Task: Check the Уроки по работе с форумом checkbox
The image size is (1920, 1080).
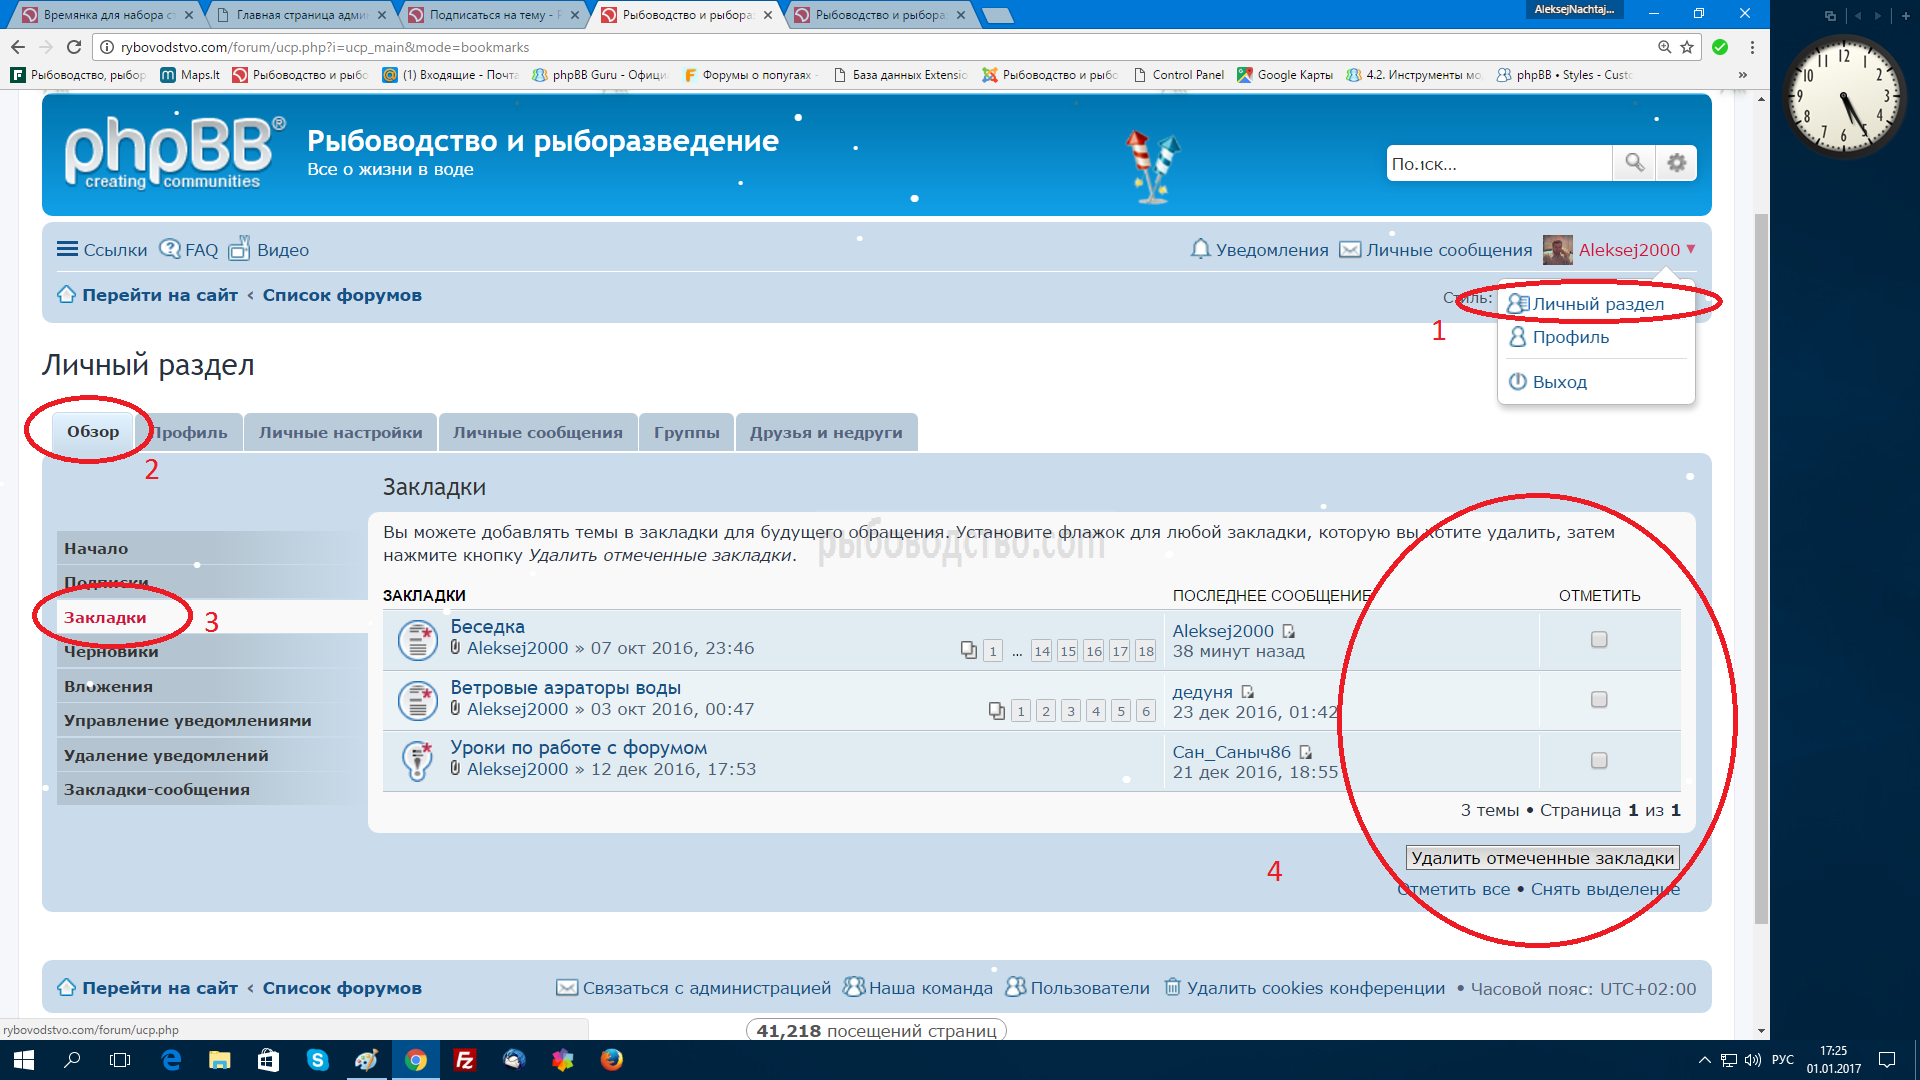Action: pyautogui.click(x=1599, y=761)
